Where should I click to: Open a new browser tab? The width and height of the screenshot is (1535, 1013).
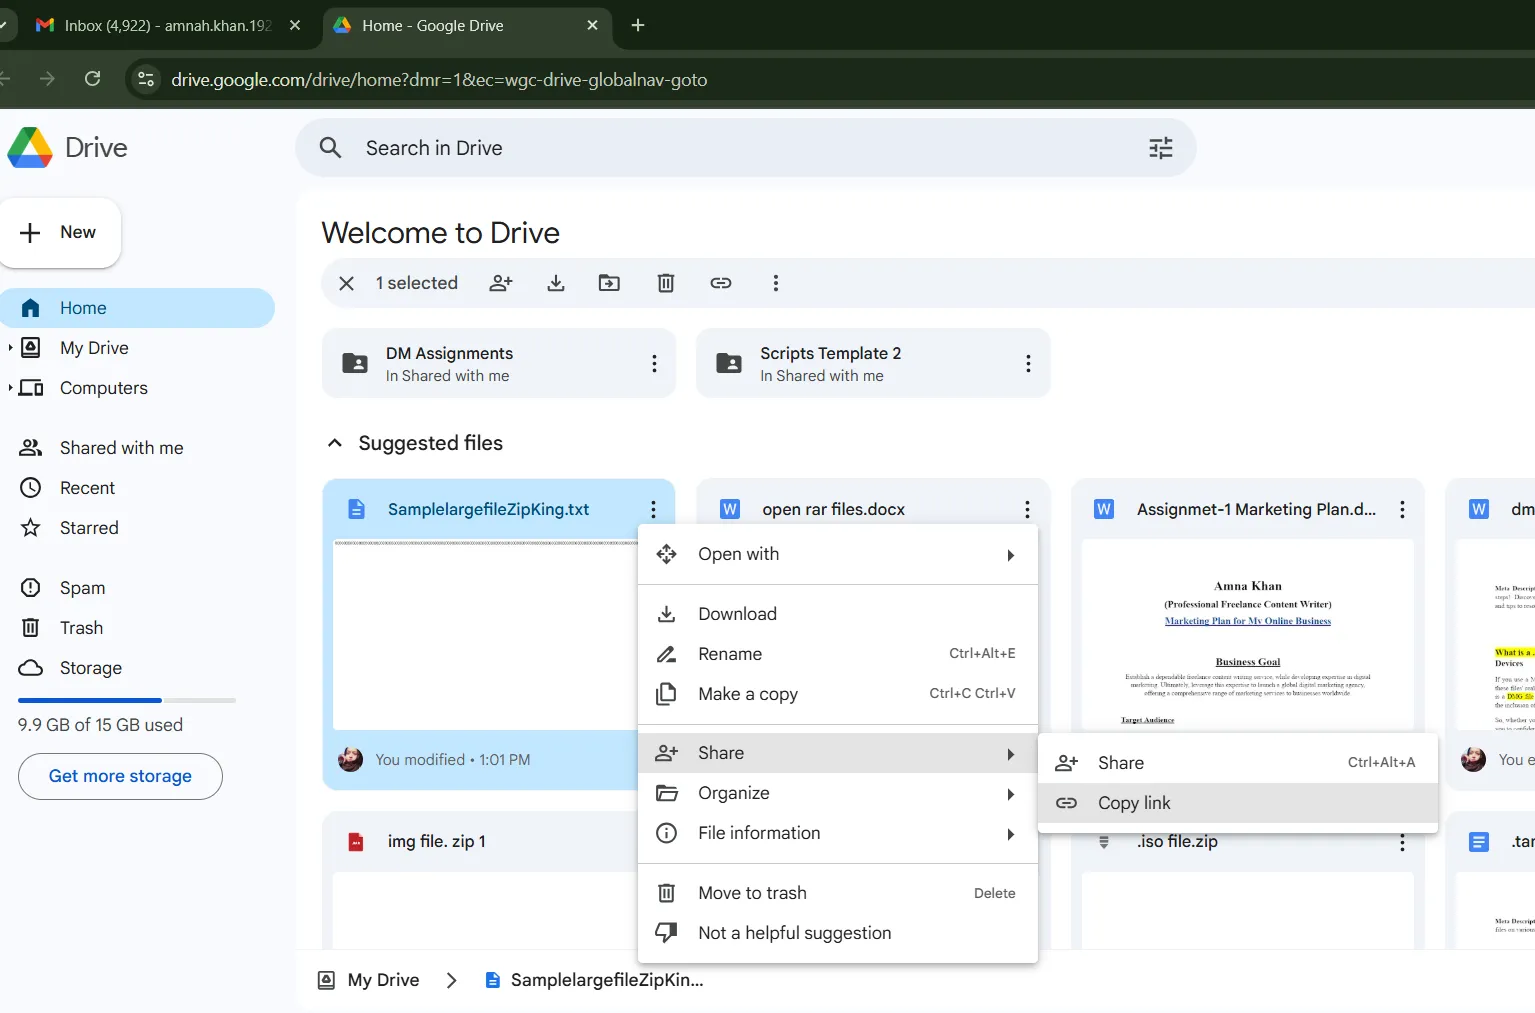638,25
